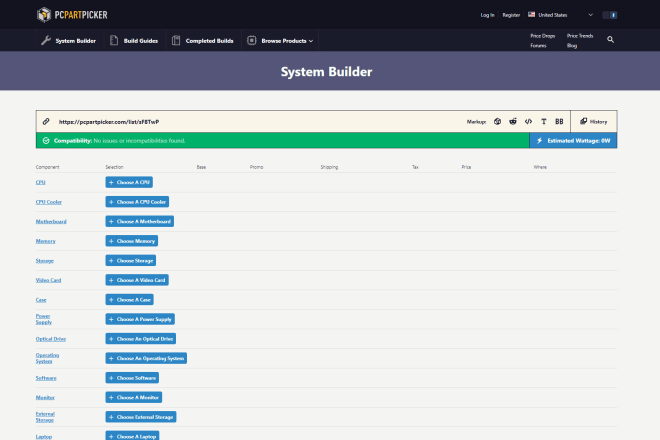Click Choose A Case button
Screen dimensions: 660x440
129,300
